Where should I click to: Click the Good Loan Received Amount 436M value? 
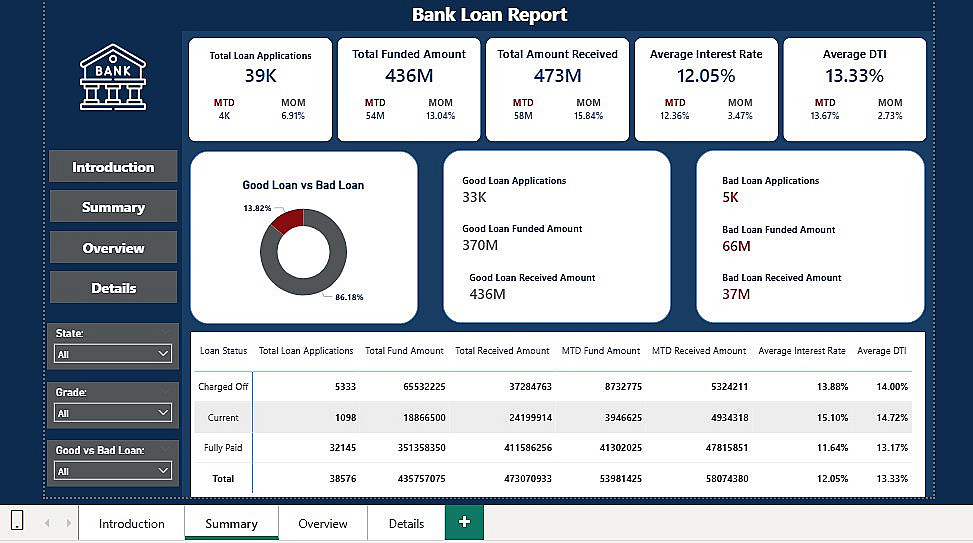click(x=487, y=294)
